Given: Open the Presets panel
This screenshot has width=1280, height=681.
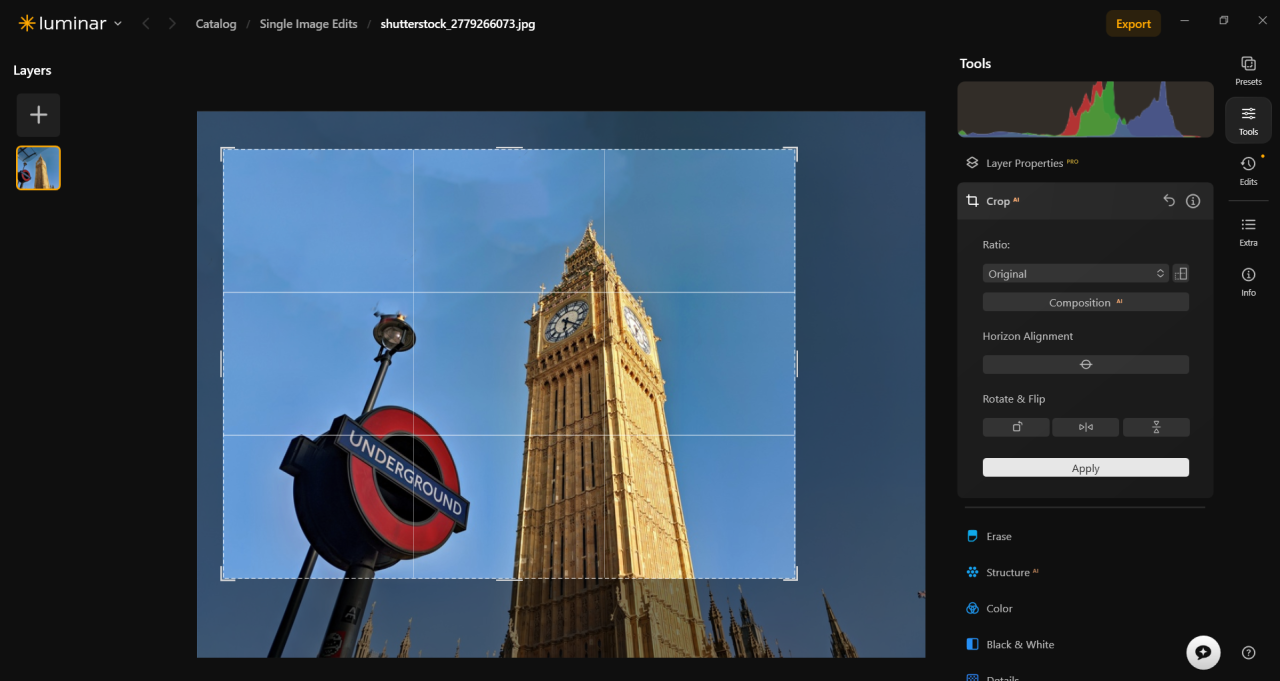Looking at the screenshot, I should click(1248, 70).
